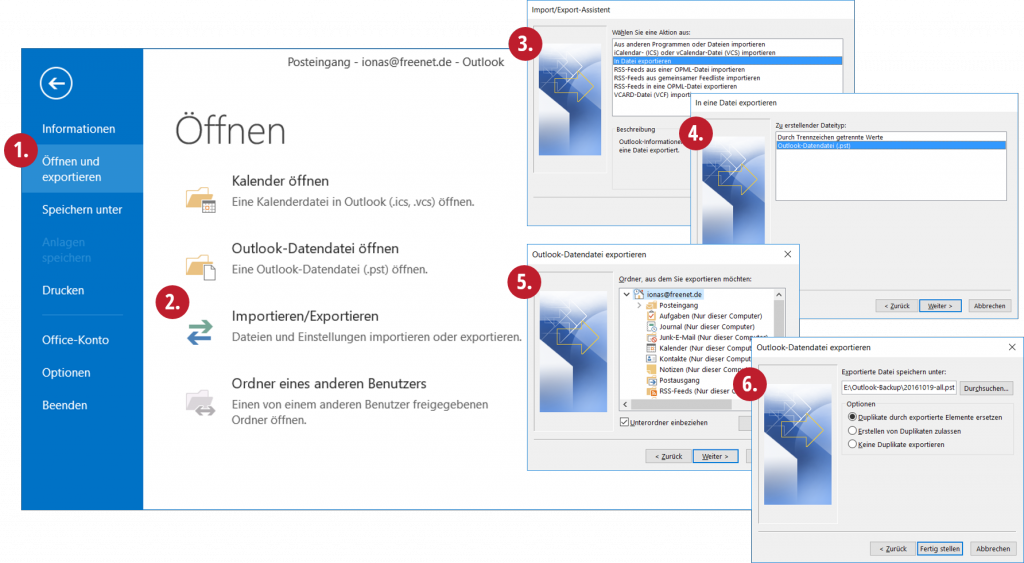Image resolution: width=1024 pixels, height=563 pixels.
Task: Open Informationen in the backstage sidebar
Action: click(x=78, y=129)
